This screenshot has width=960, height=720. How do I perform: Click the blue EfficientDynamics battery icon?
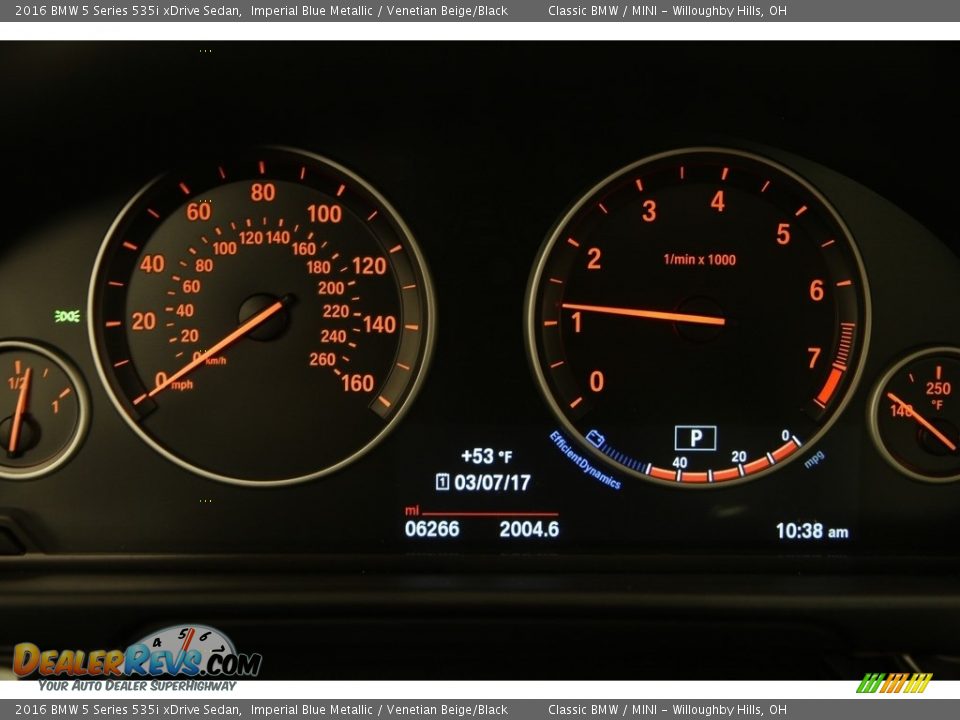click(596, 438)
